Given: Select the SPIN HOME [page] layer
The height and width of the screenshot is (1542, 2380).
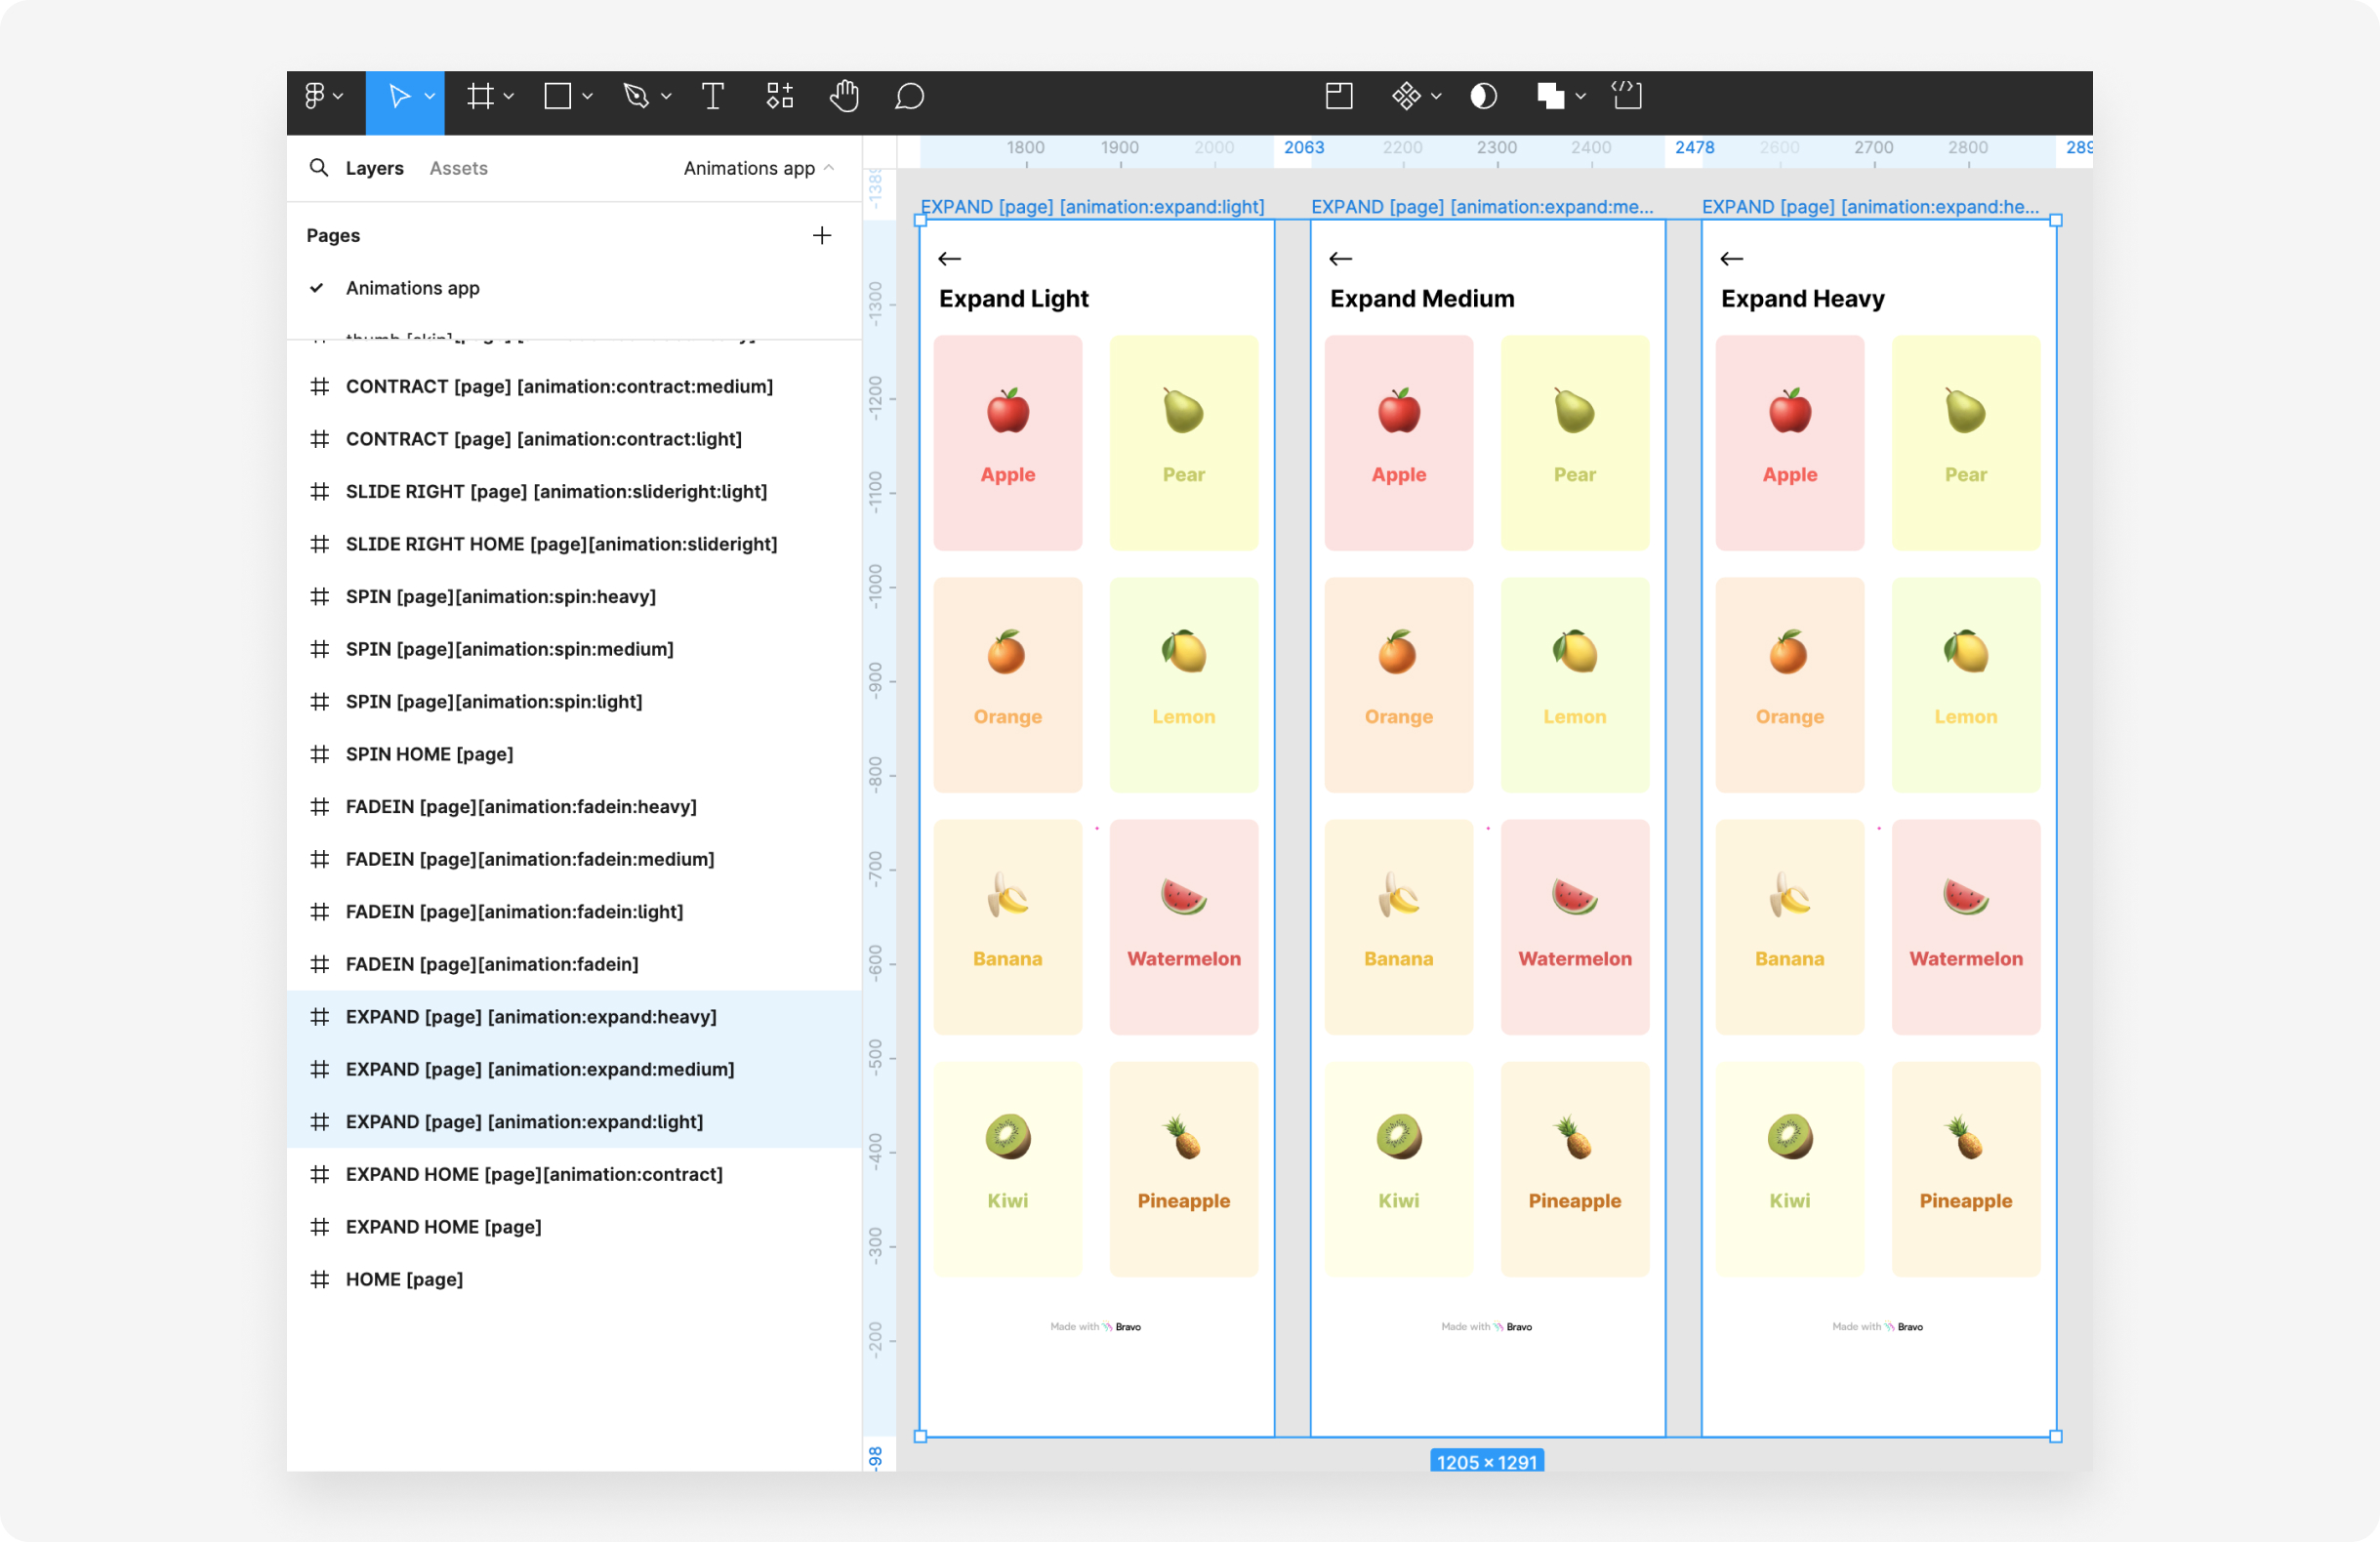Looking at the screenshot, I should (429, 754).
